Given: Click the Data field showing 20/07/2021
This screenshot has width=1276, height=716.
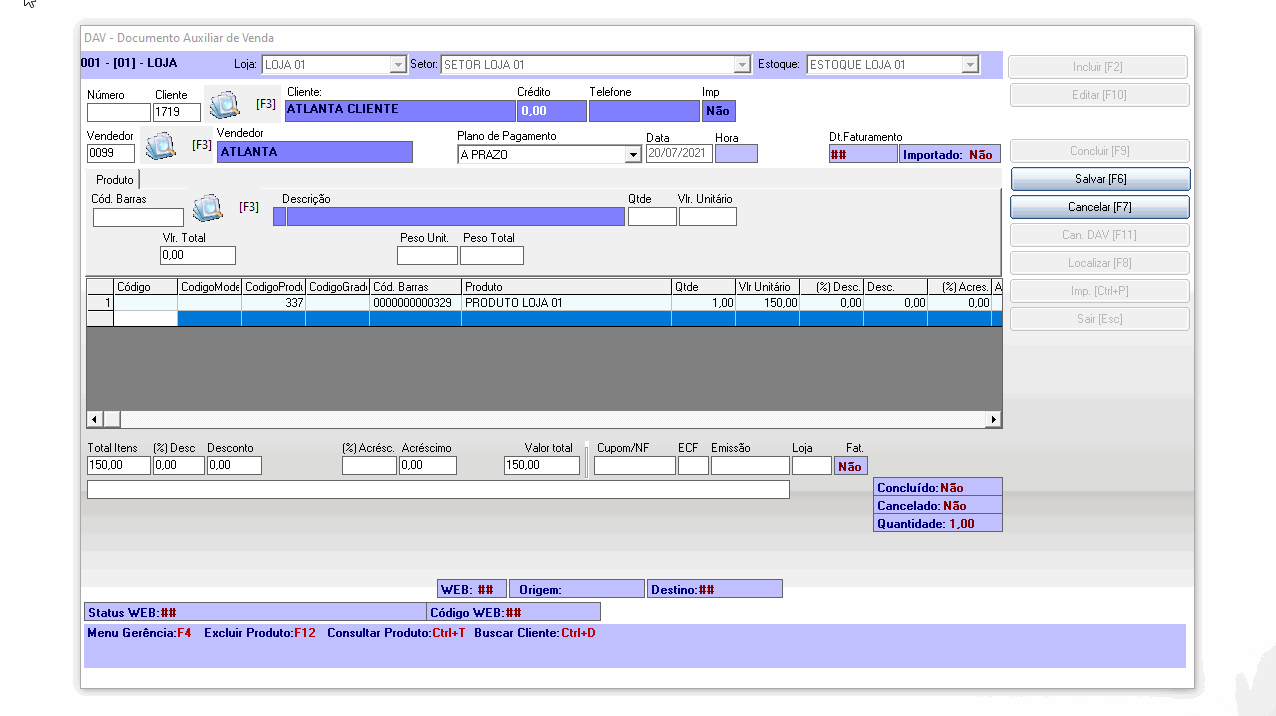Looking at the screenshot, I should (x=679, y=154).
